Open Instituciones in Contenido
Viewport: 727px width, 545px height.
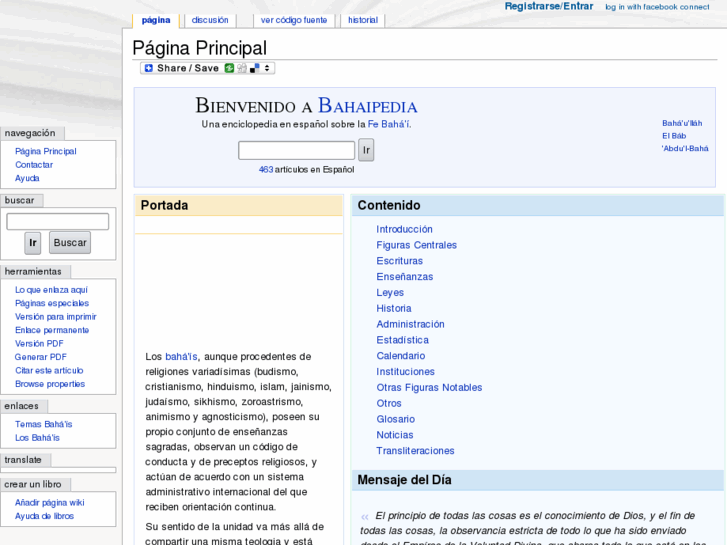coord(405,372)
